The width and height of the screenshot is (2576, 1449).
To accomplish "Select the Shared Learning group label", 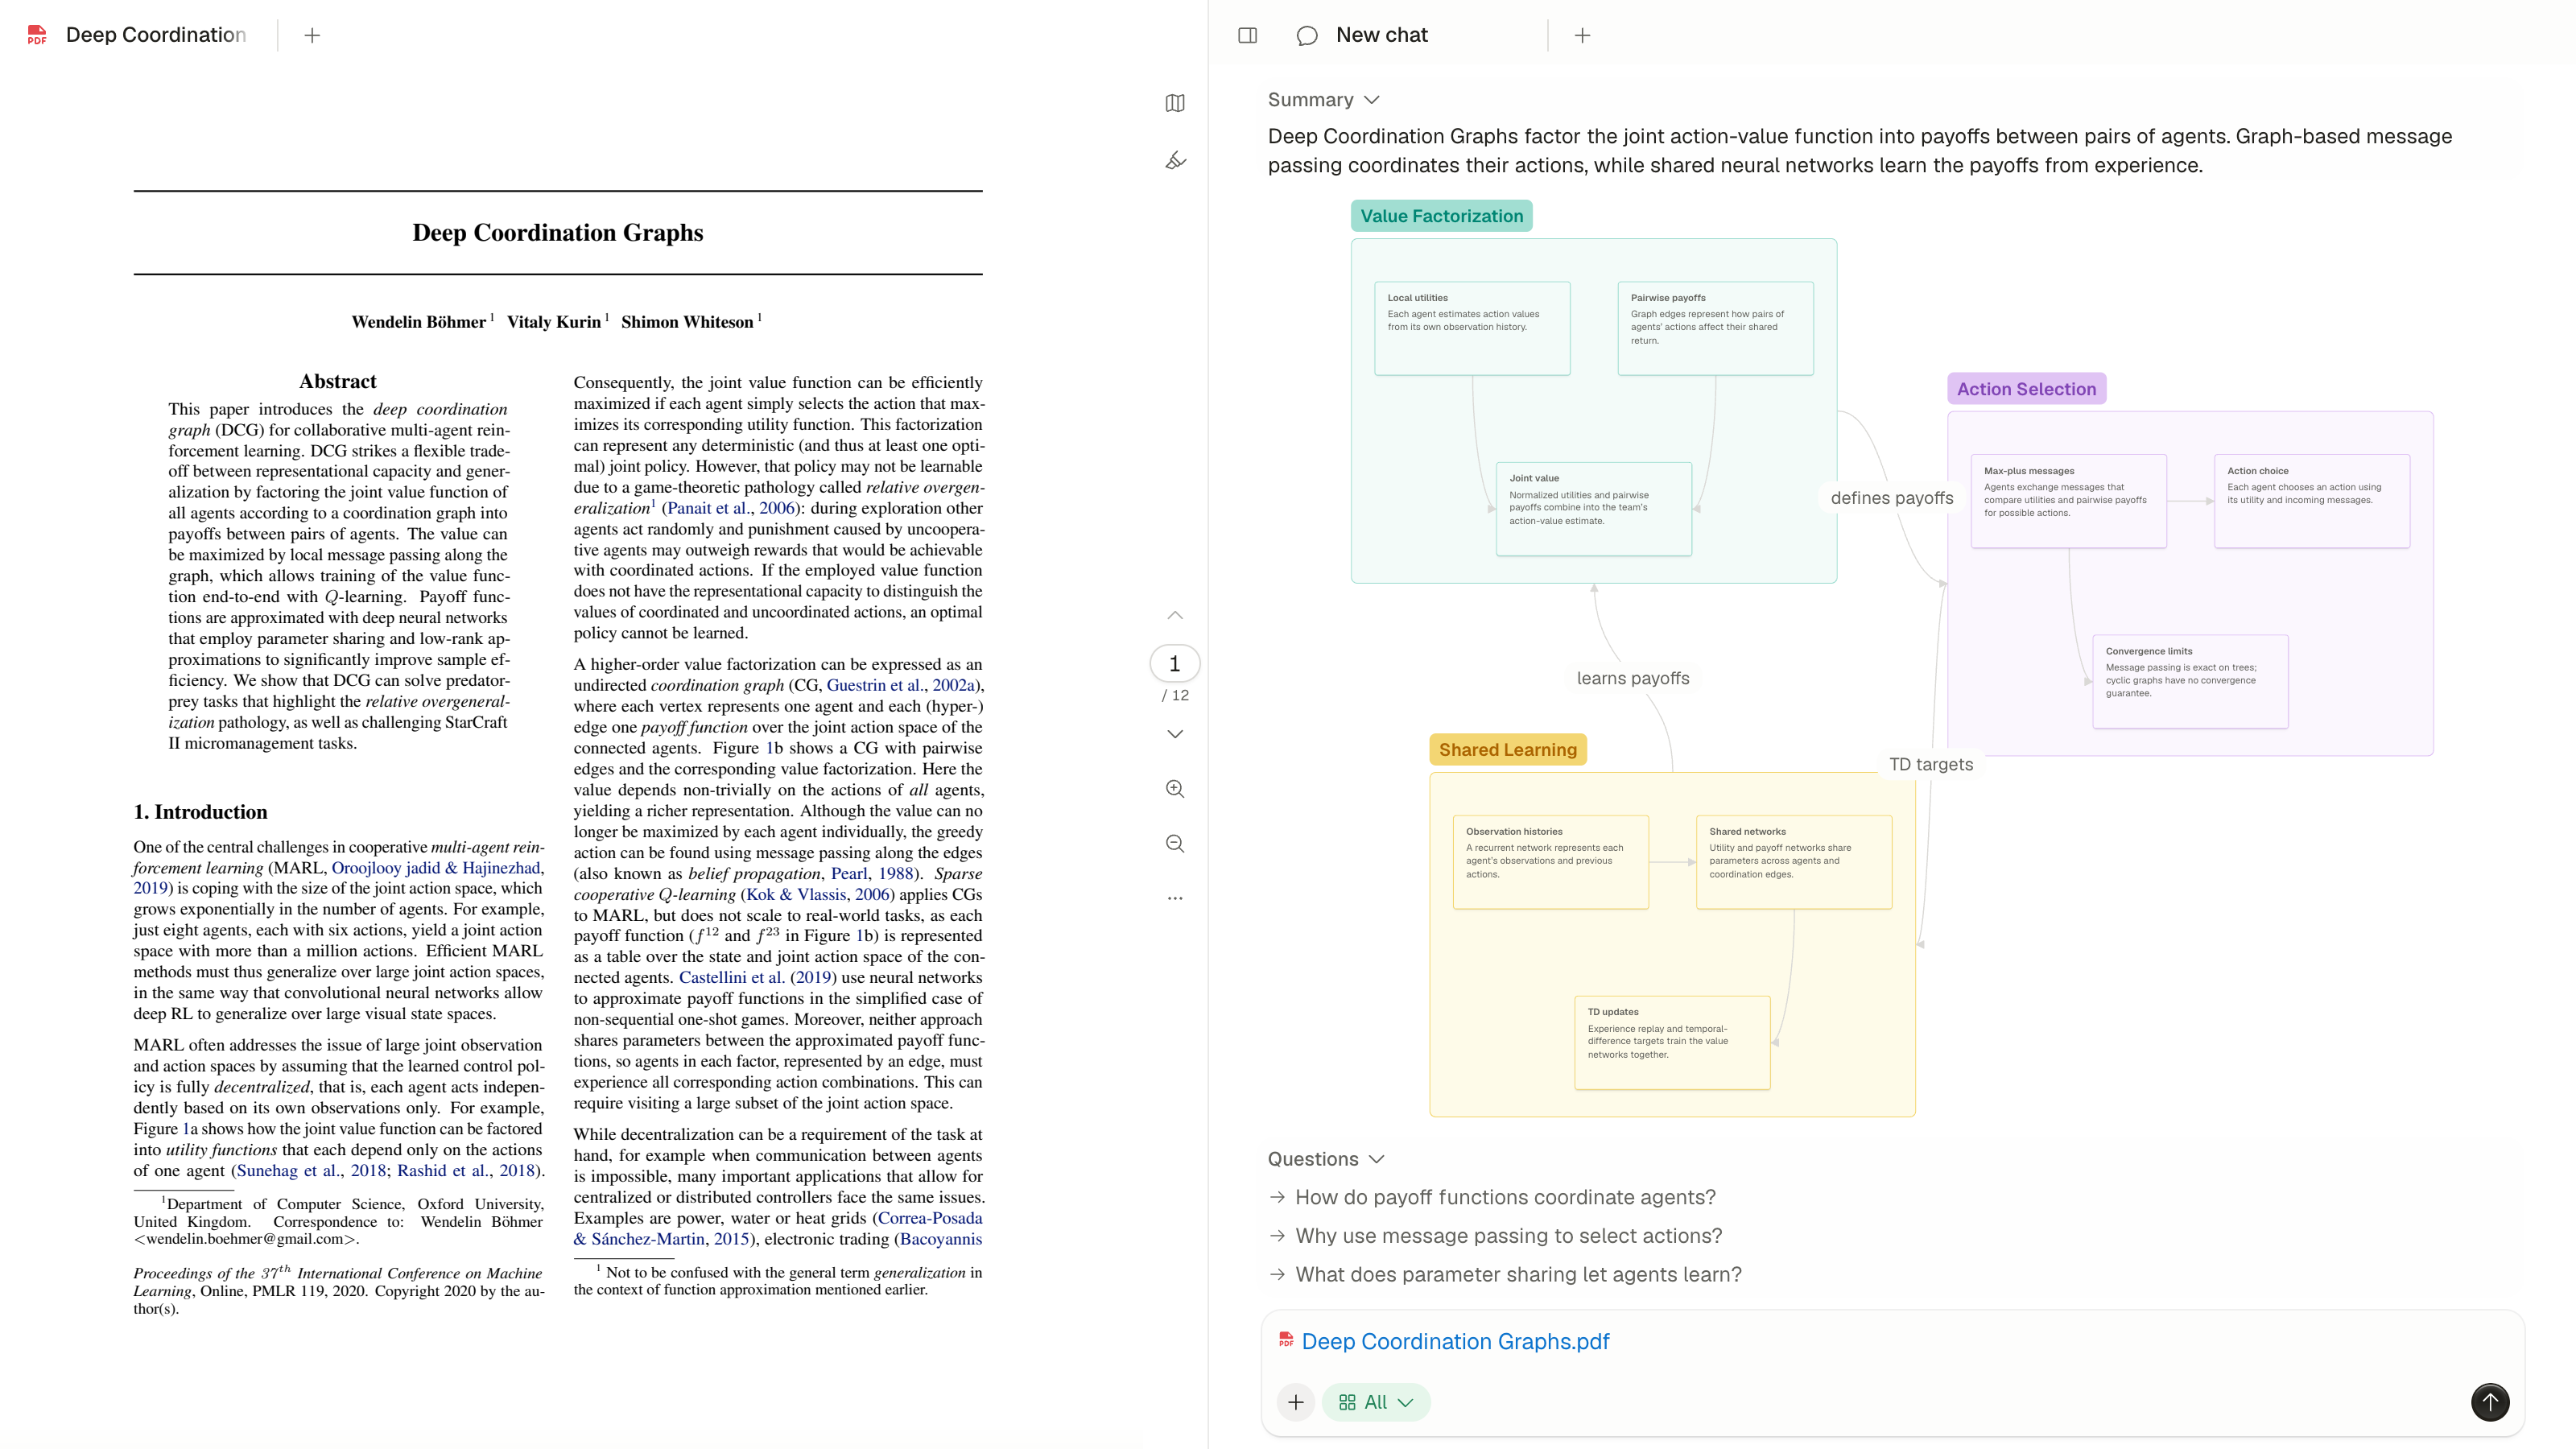I will pos(1507,750).
